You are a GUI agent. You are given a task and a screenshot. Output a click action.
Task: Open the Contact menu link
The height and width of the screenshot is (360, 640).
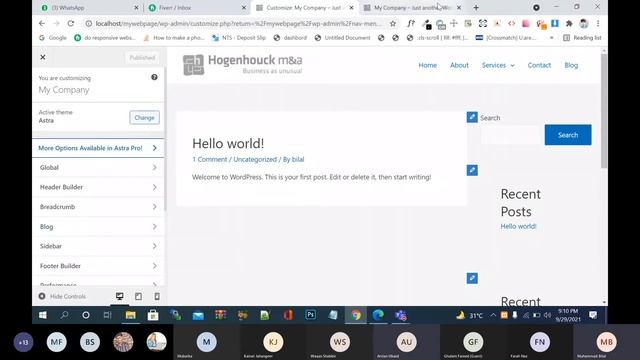[539, 65]
